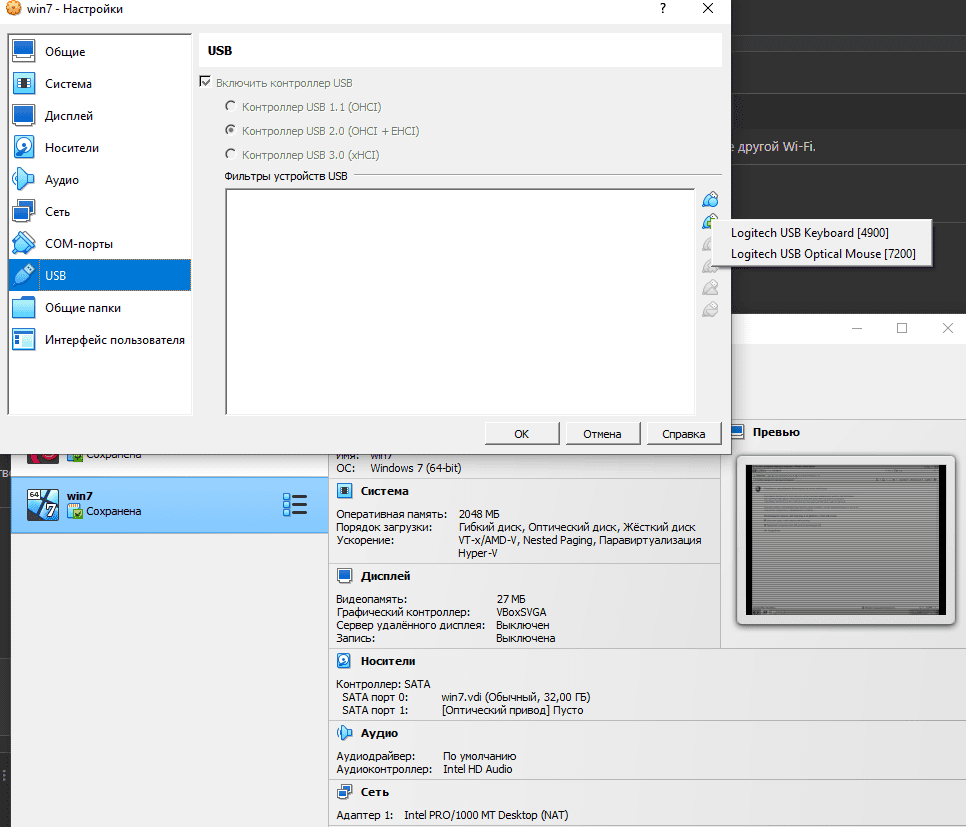
Task: Choose Logitech USB Optical Mouse [7200]
Action: (x=821, y=254)
